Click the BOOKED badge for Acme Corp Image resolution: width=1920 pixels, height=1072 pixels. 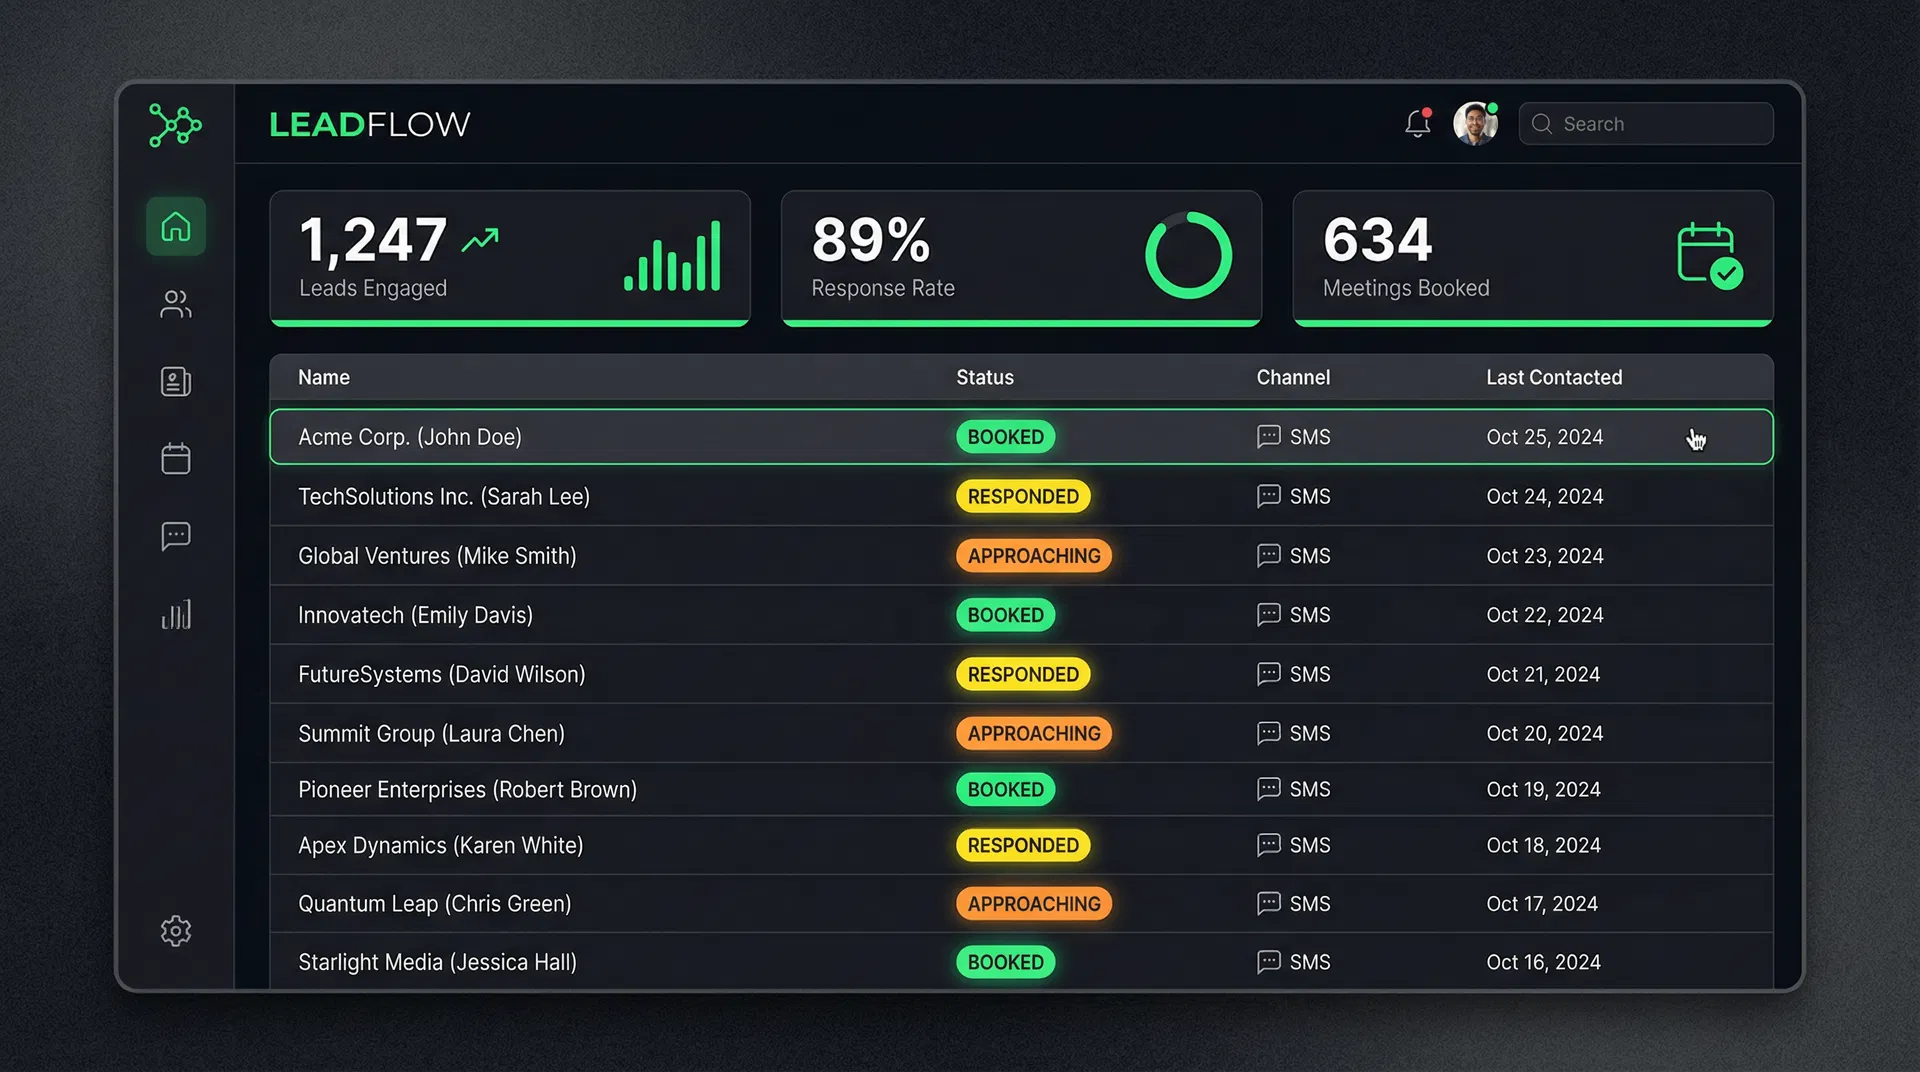(x=1006, y=436)
